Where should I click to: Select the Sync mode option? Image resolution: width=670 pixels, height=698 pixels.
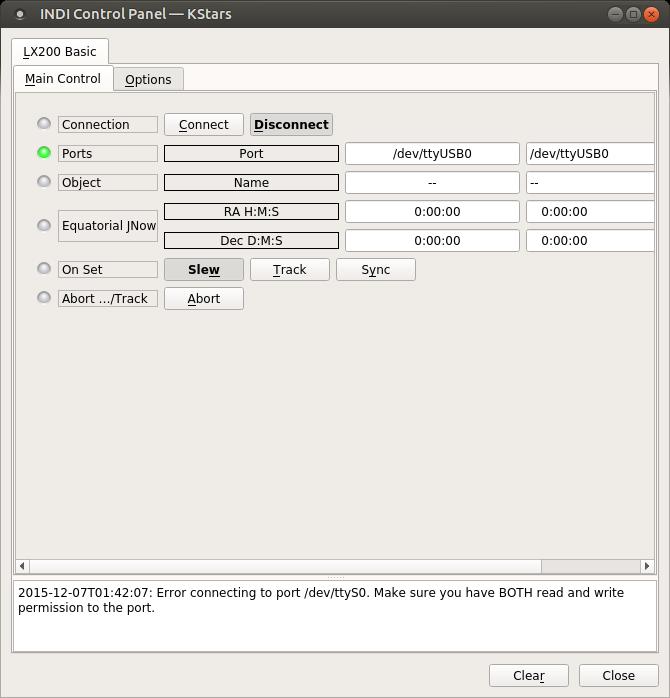coord(375,269)
